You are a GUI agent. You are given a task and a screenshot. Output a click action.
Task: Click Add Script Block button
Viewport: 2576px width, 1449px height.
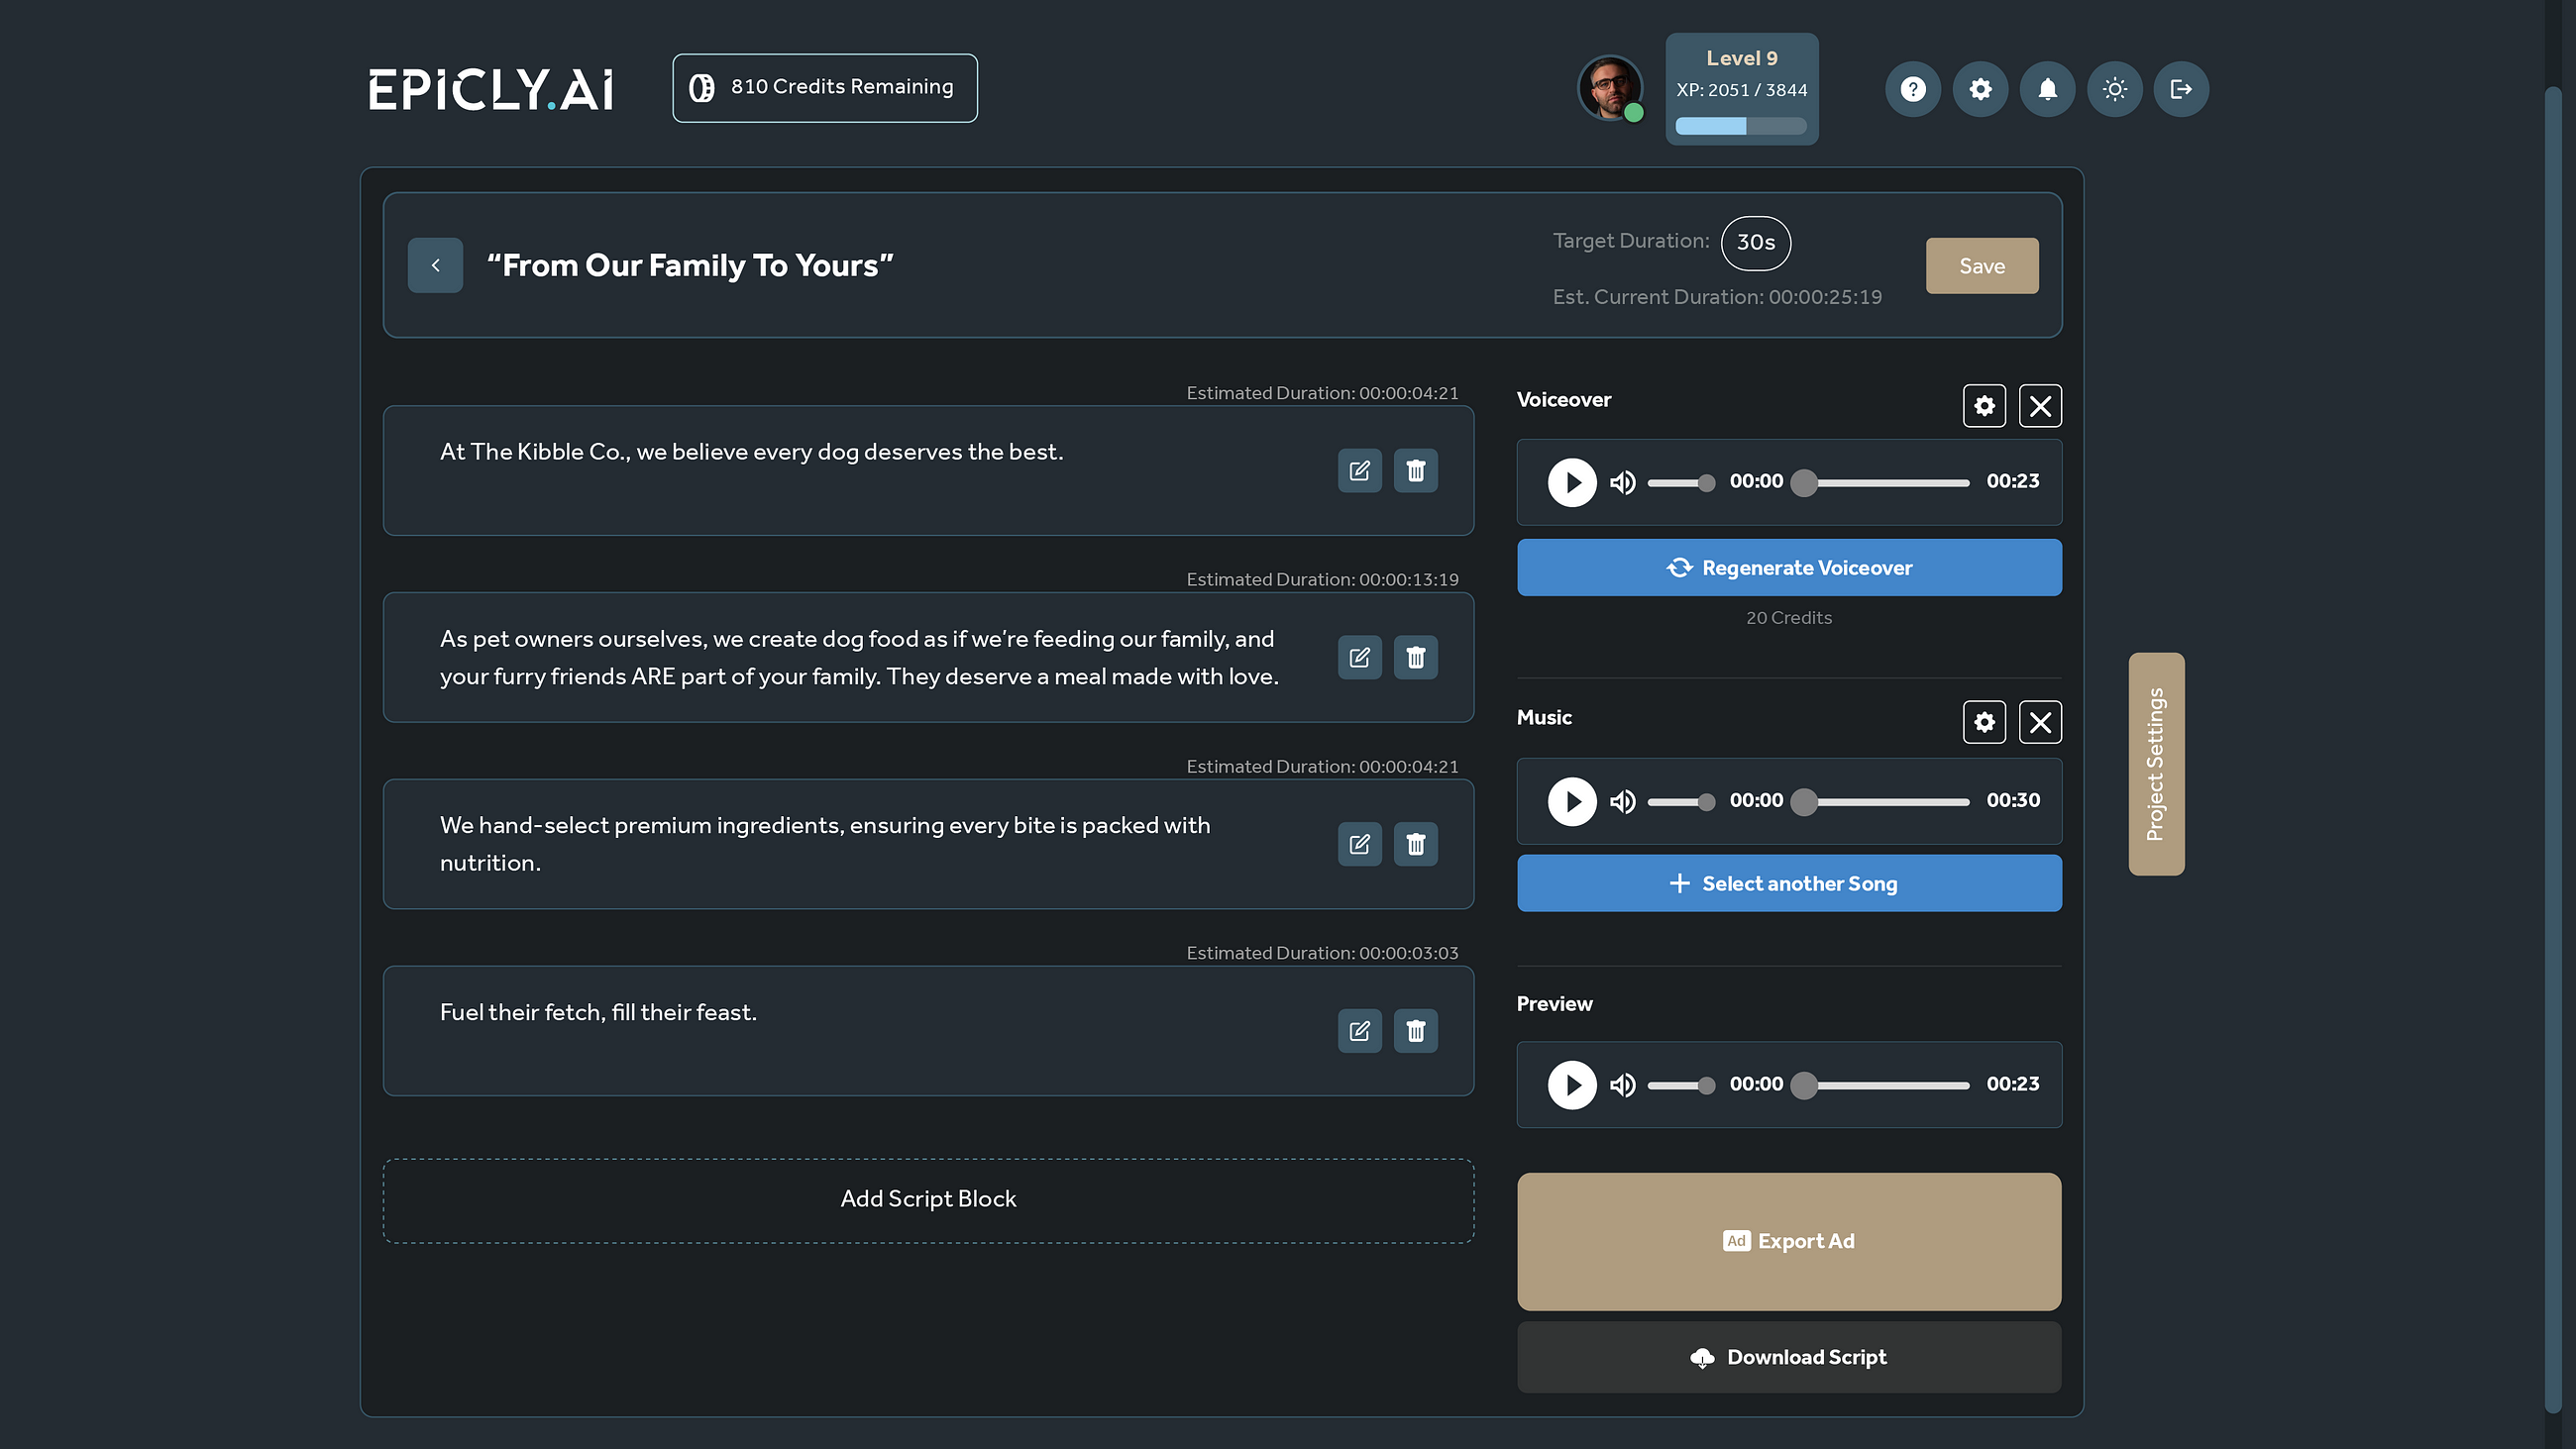coord(927,1199)
